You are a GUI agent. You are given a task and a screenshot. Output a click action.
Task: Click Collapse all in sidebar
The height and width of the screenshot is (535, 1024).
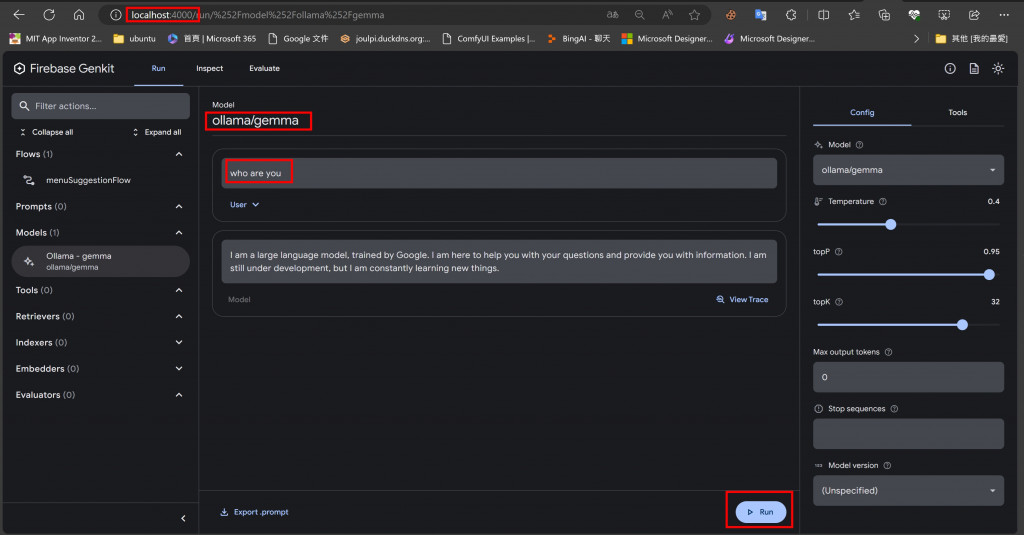(46, 132)
